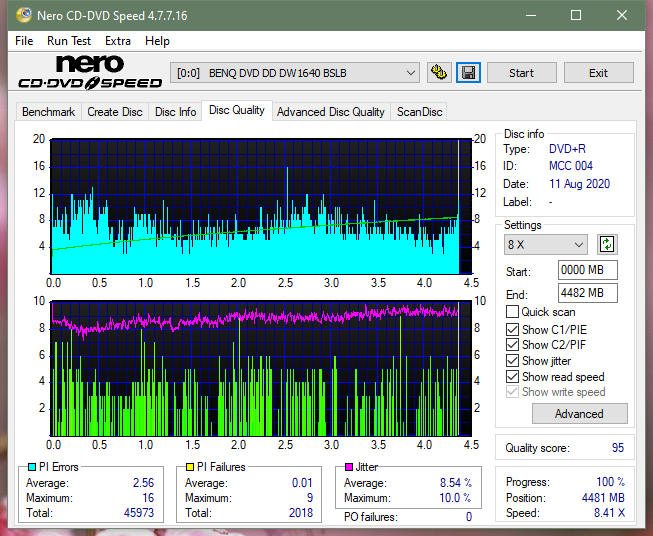
Task: Maximize the Nero window
Action: tap(576, 15)
